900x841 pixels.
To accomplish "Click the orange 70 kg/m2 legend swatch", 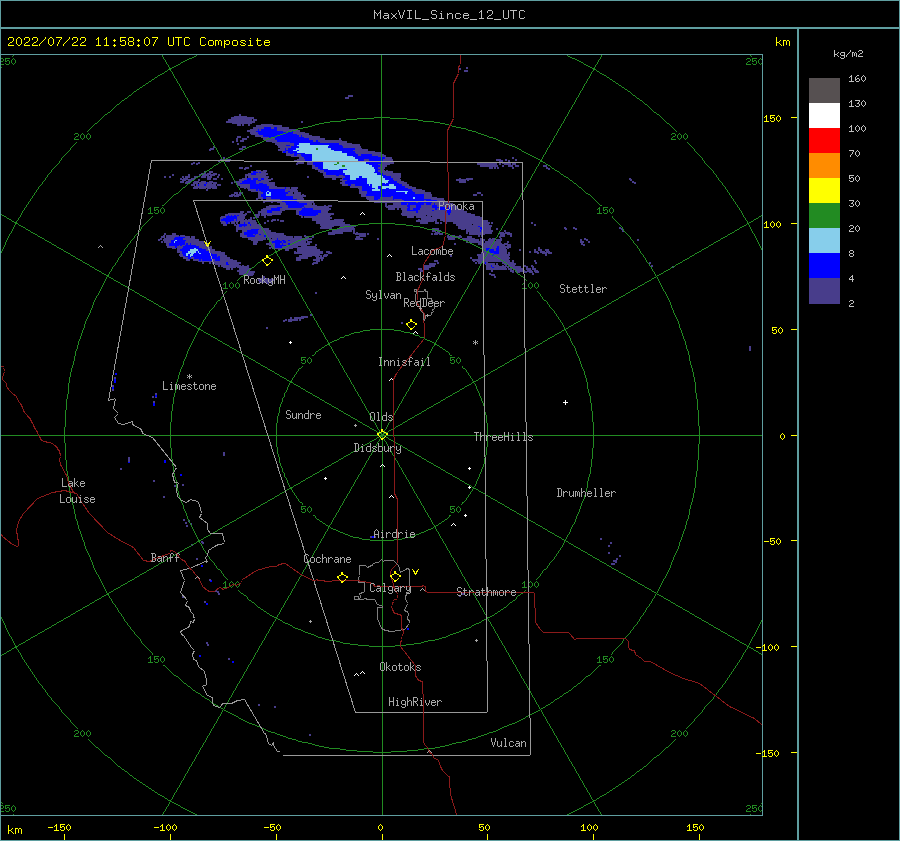I will (x=824, y=165).
